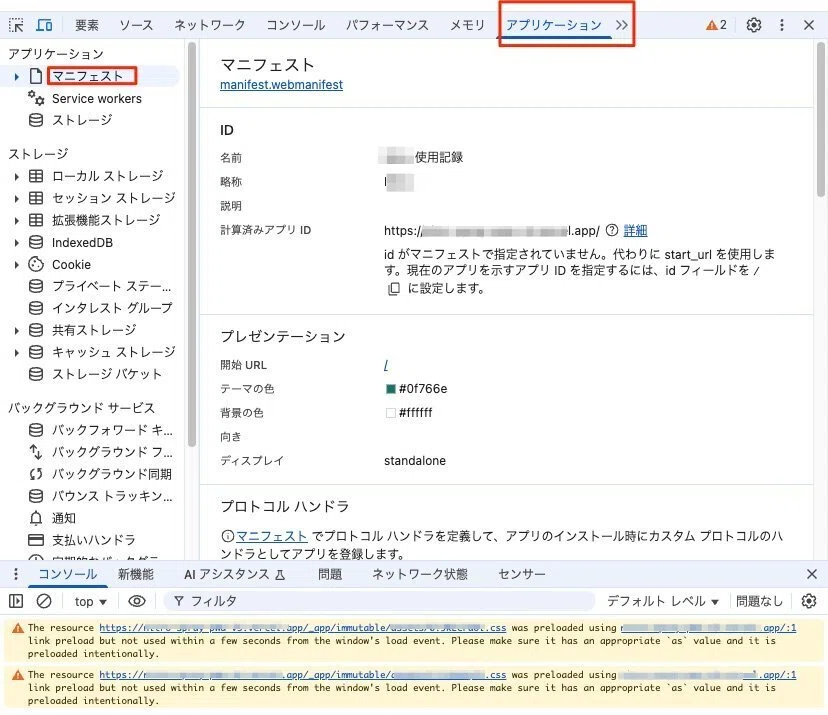Switch to the ネットワーク tab

click(x=210, y=25)
